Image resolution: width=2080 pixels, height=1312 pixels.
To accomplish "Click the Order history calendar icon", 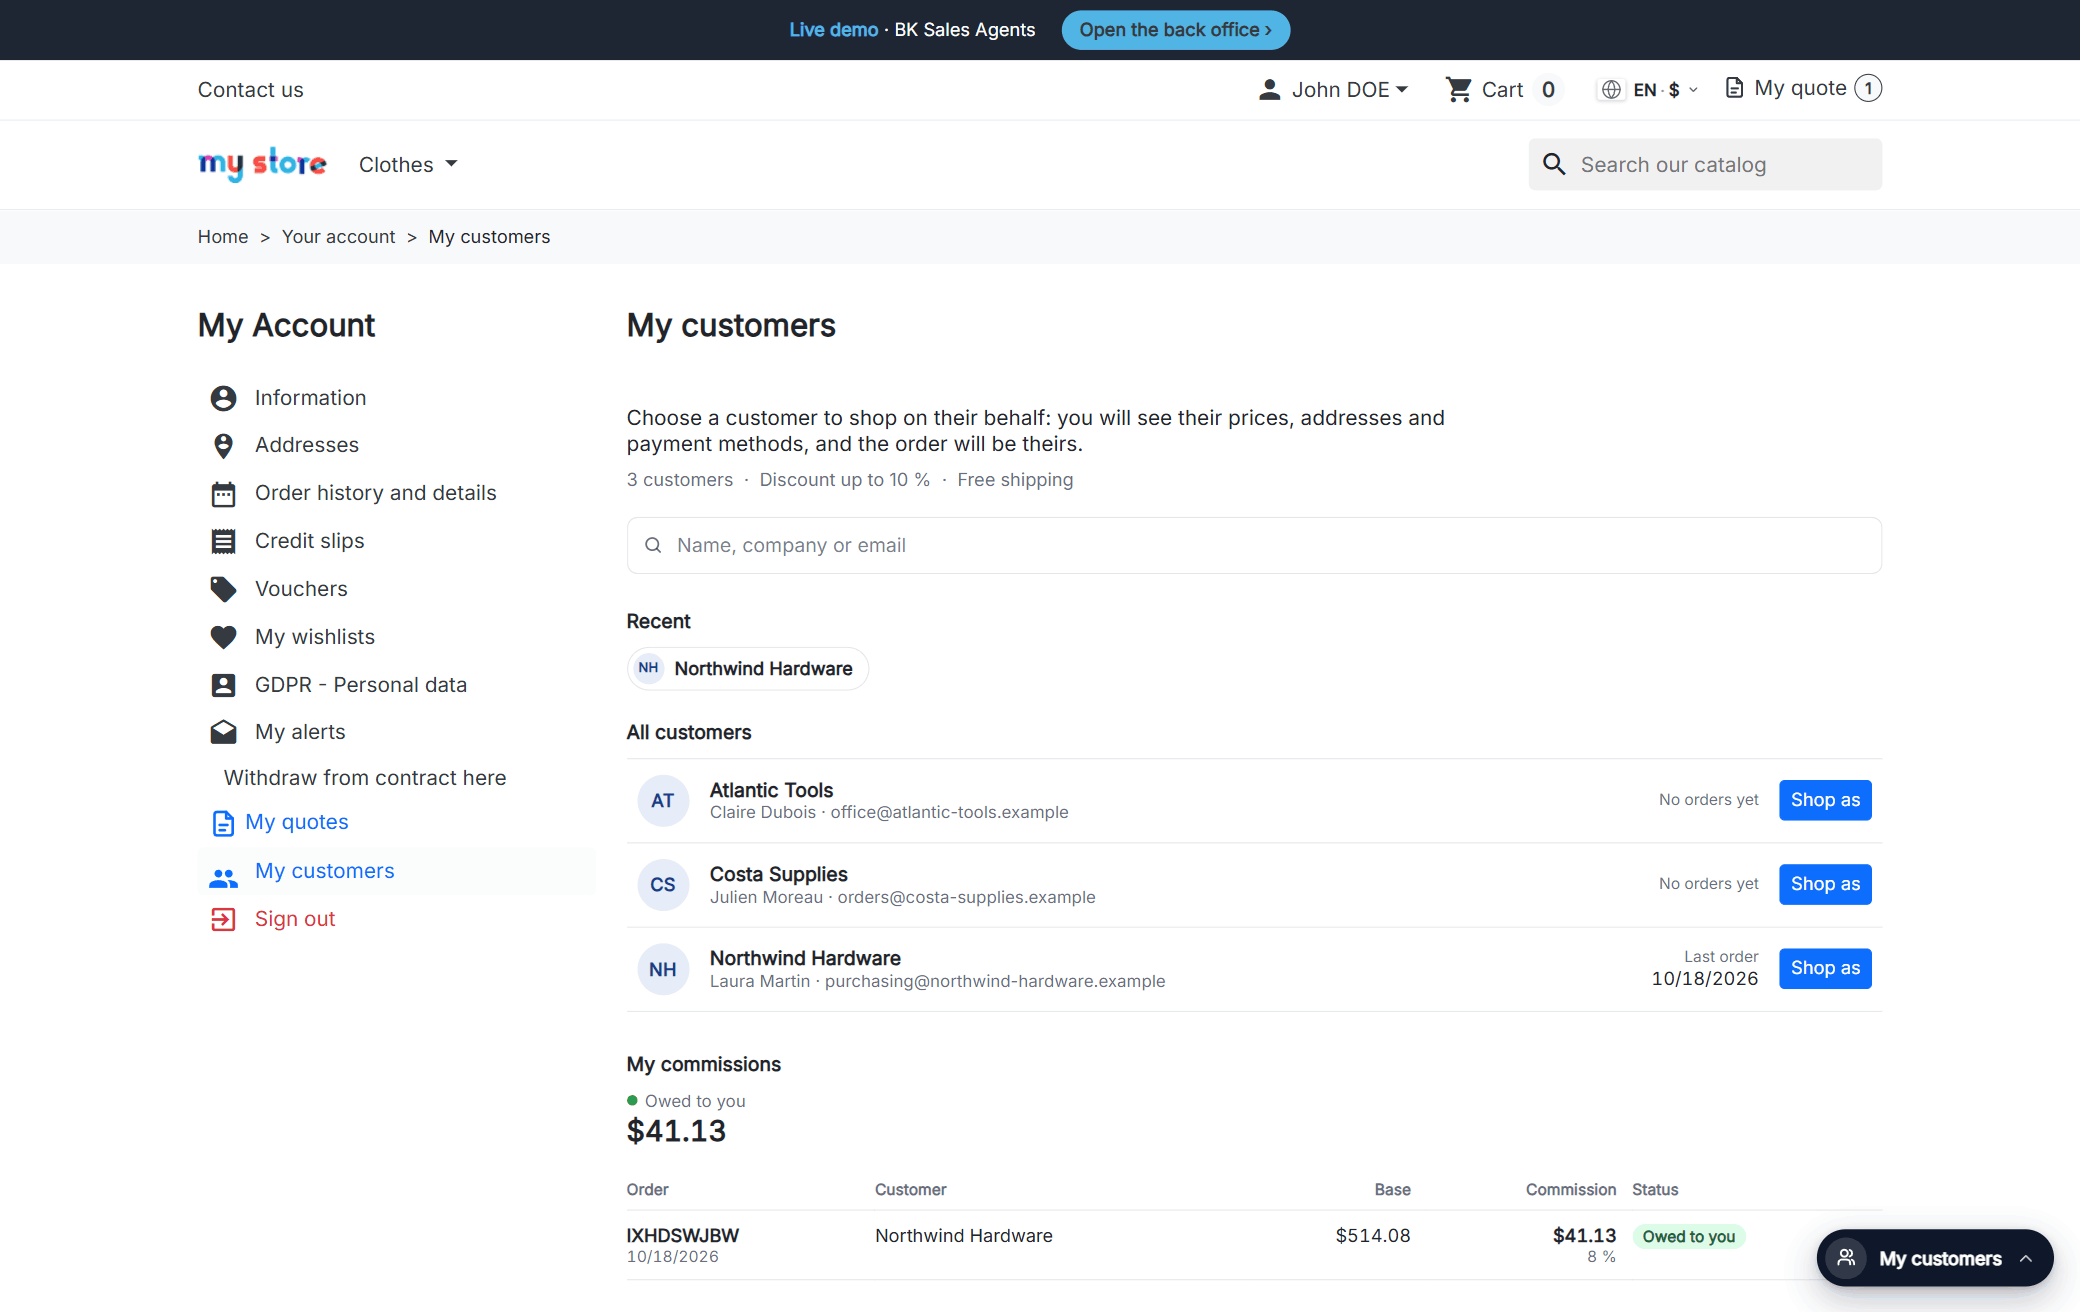I will (223, 494).
